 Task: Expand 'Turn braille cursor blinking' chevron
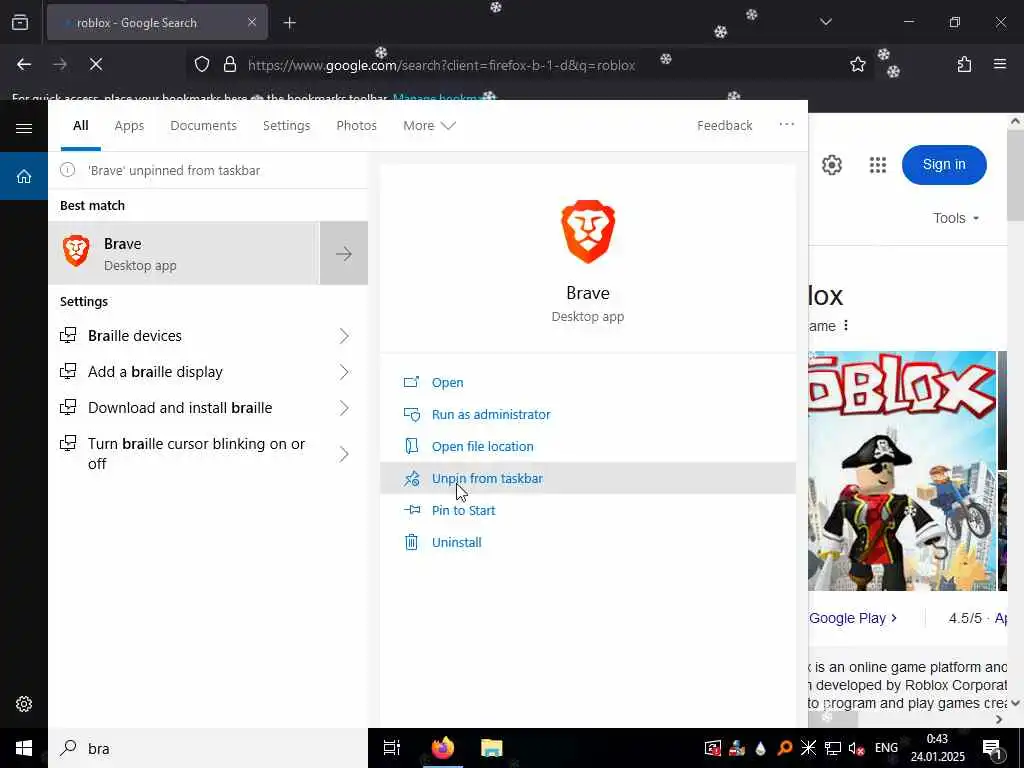tap(344, 453)
